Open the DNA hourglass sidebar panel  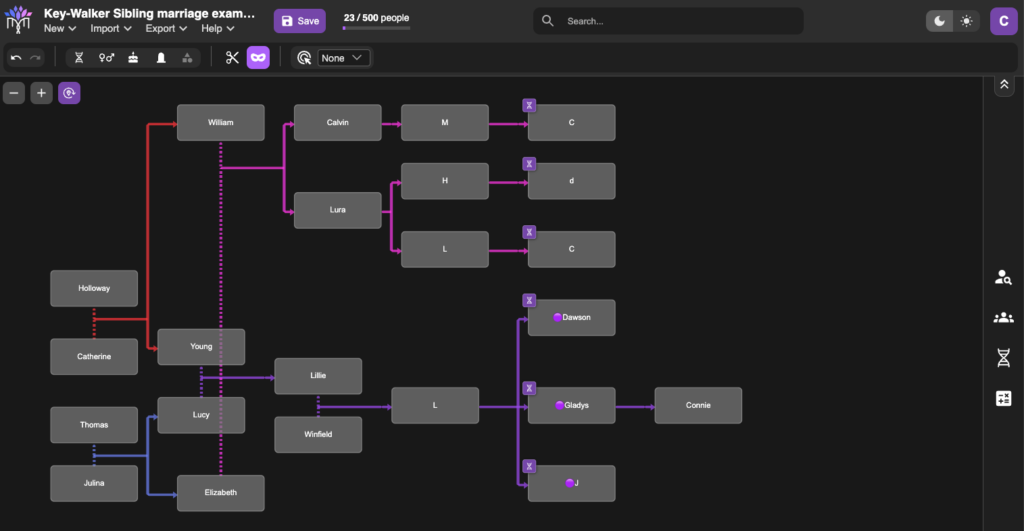pyautogui.click(x=1003, y=358)
